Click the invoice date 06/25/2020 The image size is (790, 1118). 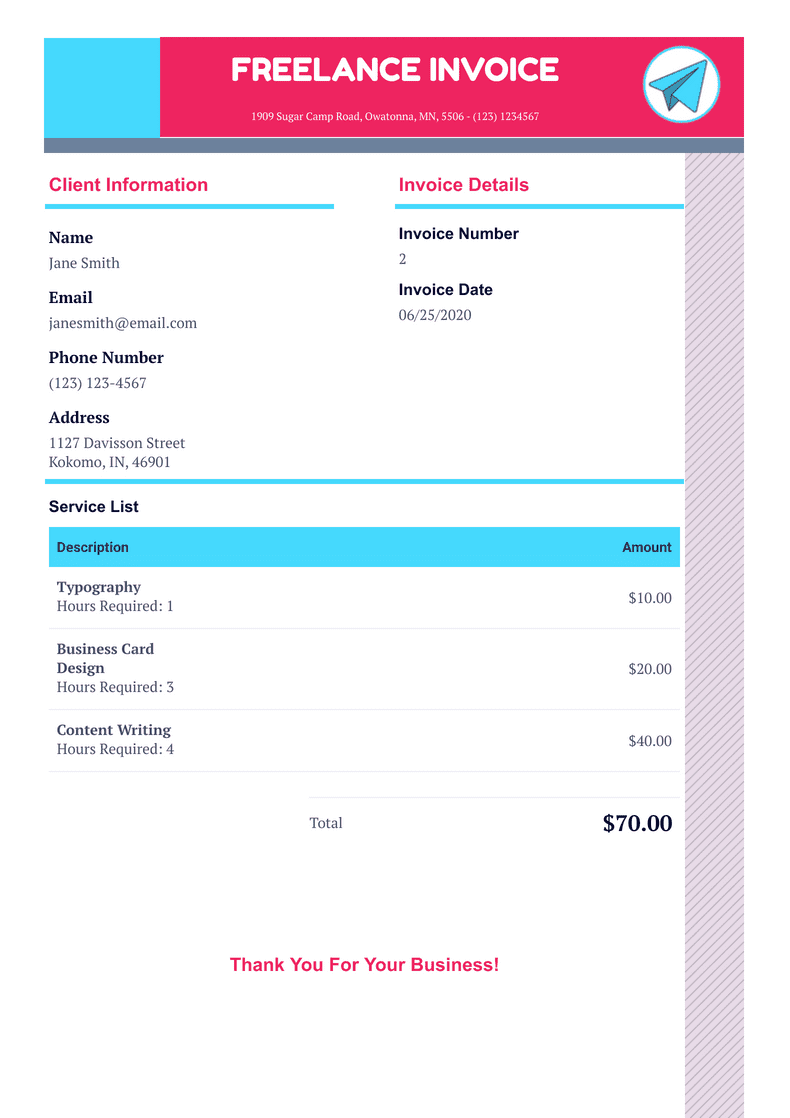[435, 315]
